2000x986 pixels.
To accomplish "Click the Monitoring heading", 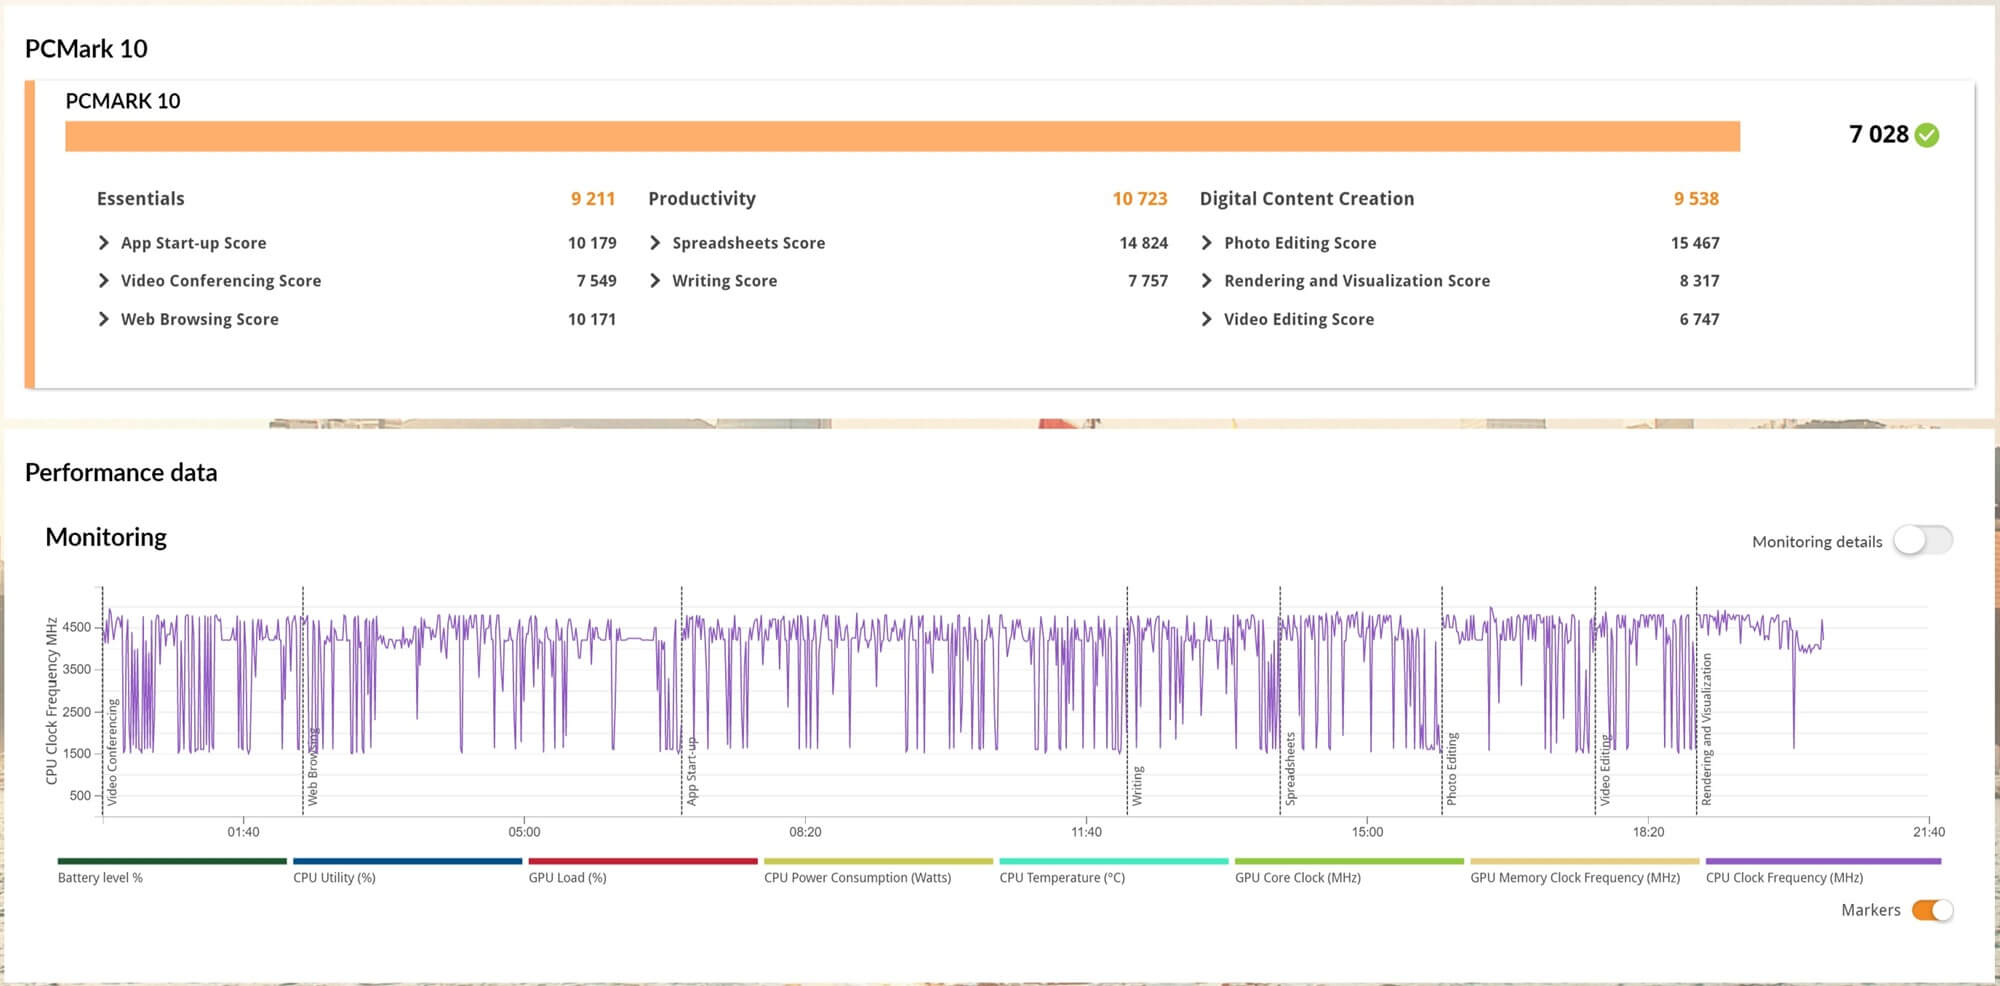I will pyautogui.click(x=106, y=537).
